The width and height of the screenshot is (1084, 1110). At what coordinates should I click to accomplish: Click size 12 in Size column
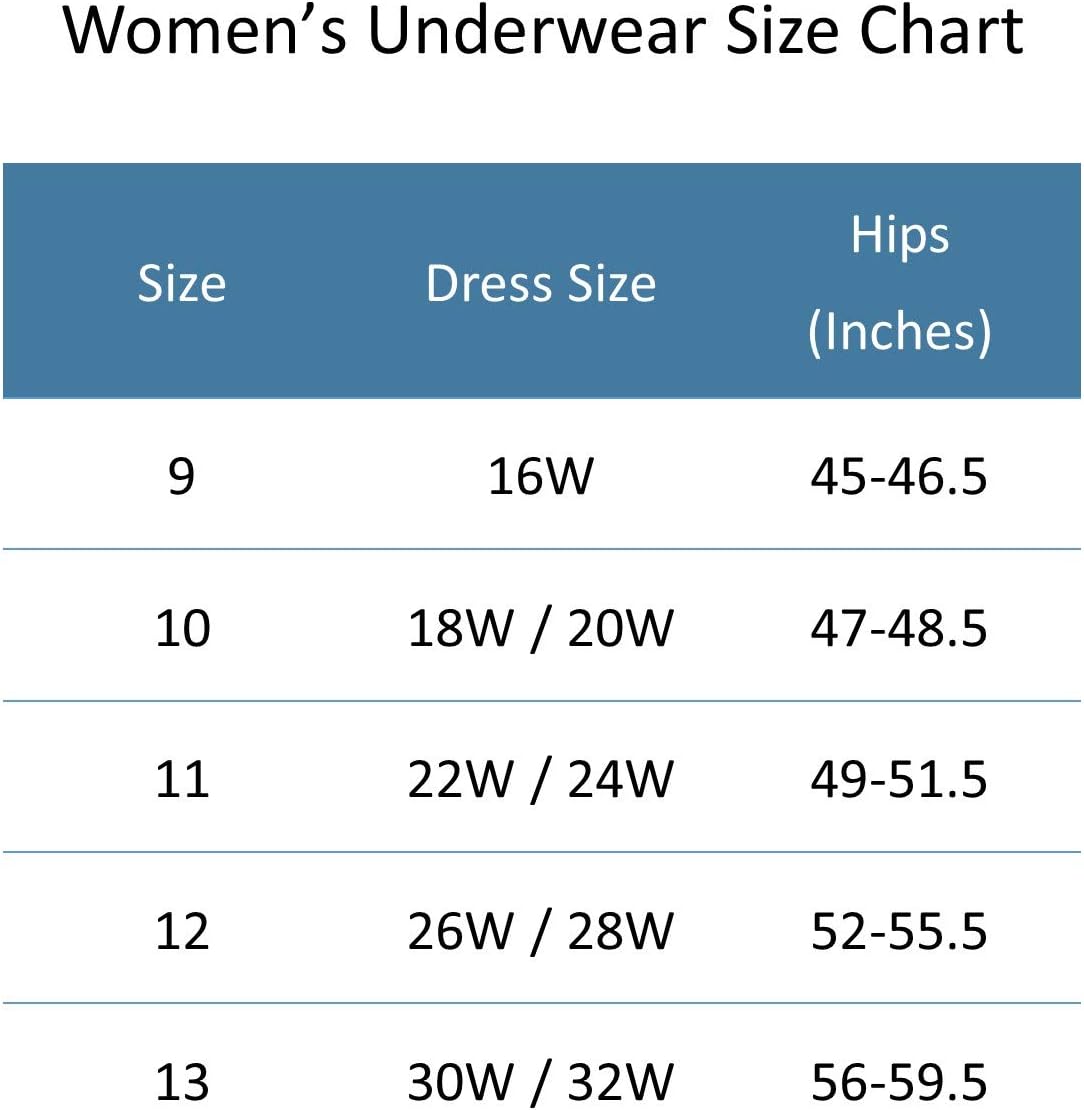pos(182,932)
